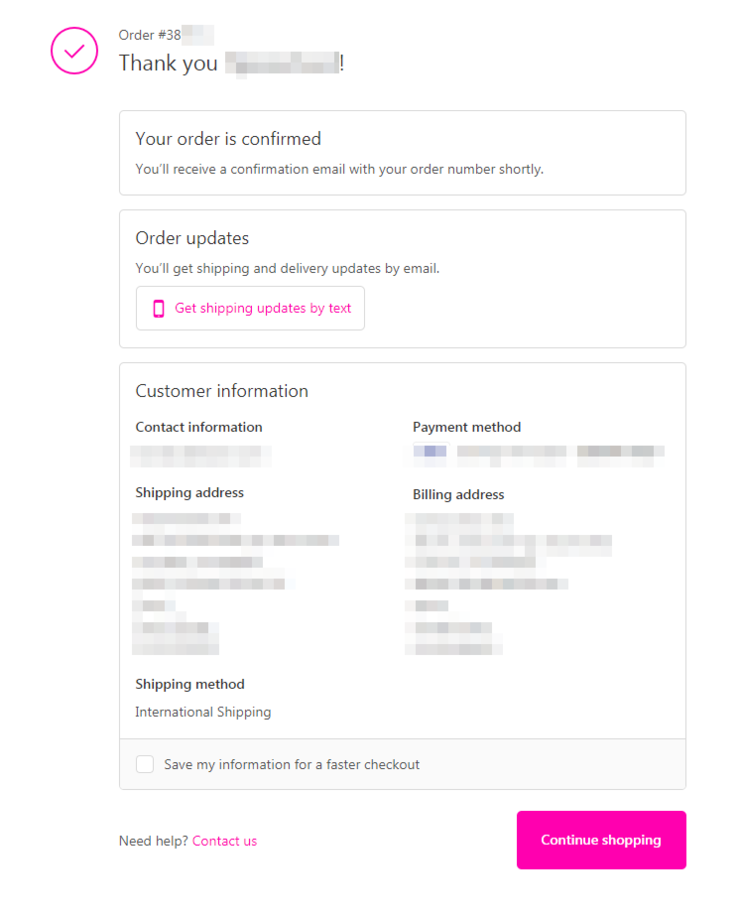Click the 'International Shipping' text
740x919 pixels.
click(x=203, y=712)
